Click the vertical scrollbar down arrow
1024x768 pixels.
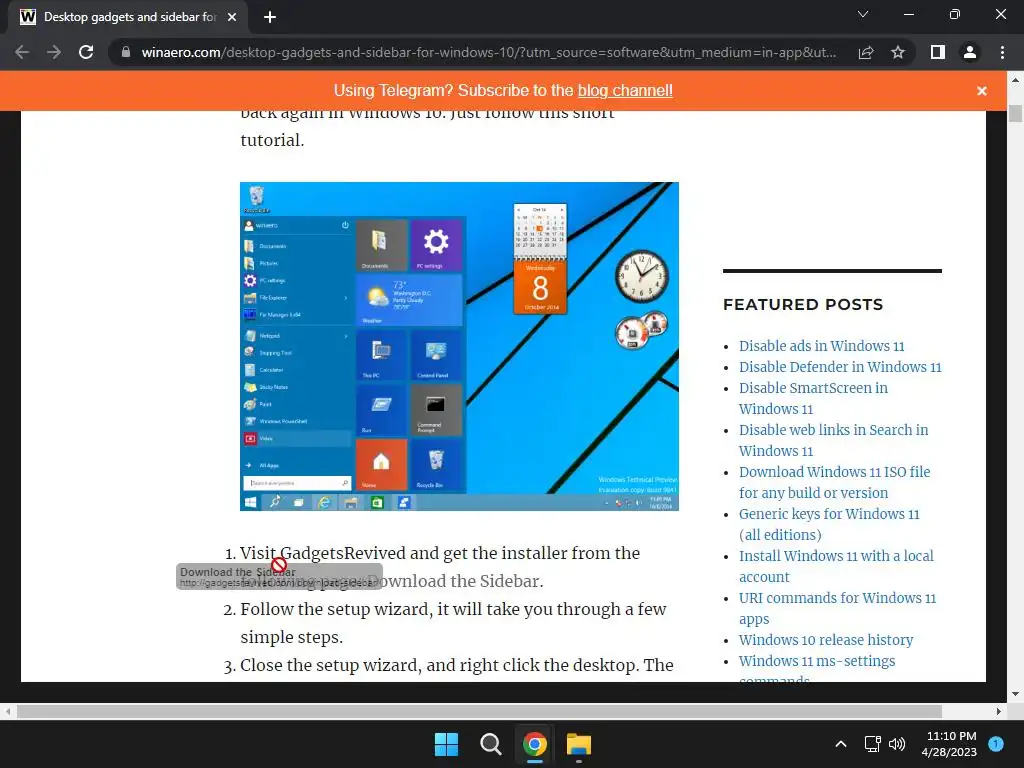[x=1015, y=694]
